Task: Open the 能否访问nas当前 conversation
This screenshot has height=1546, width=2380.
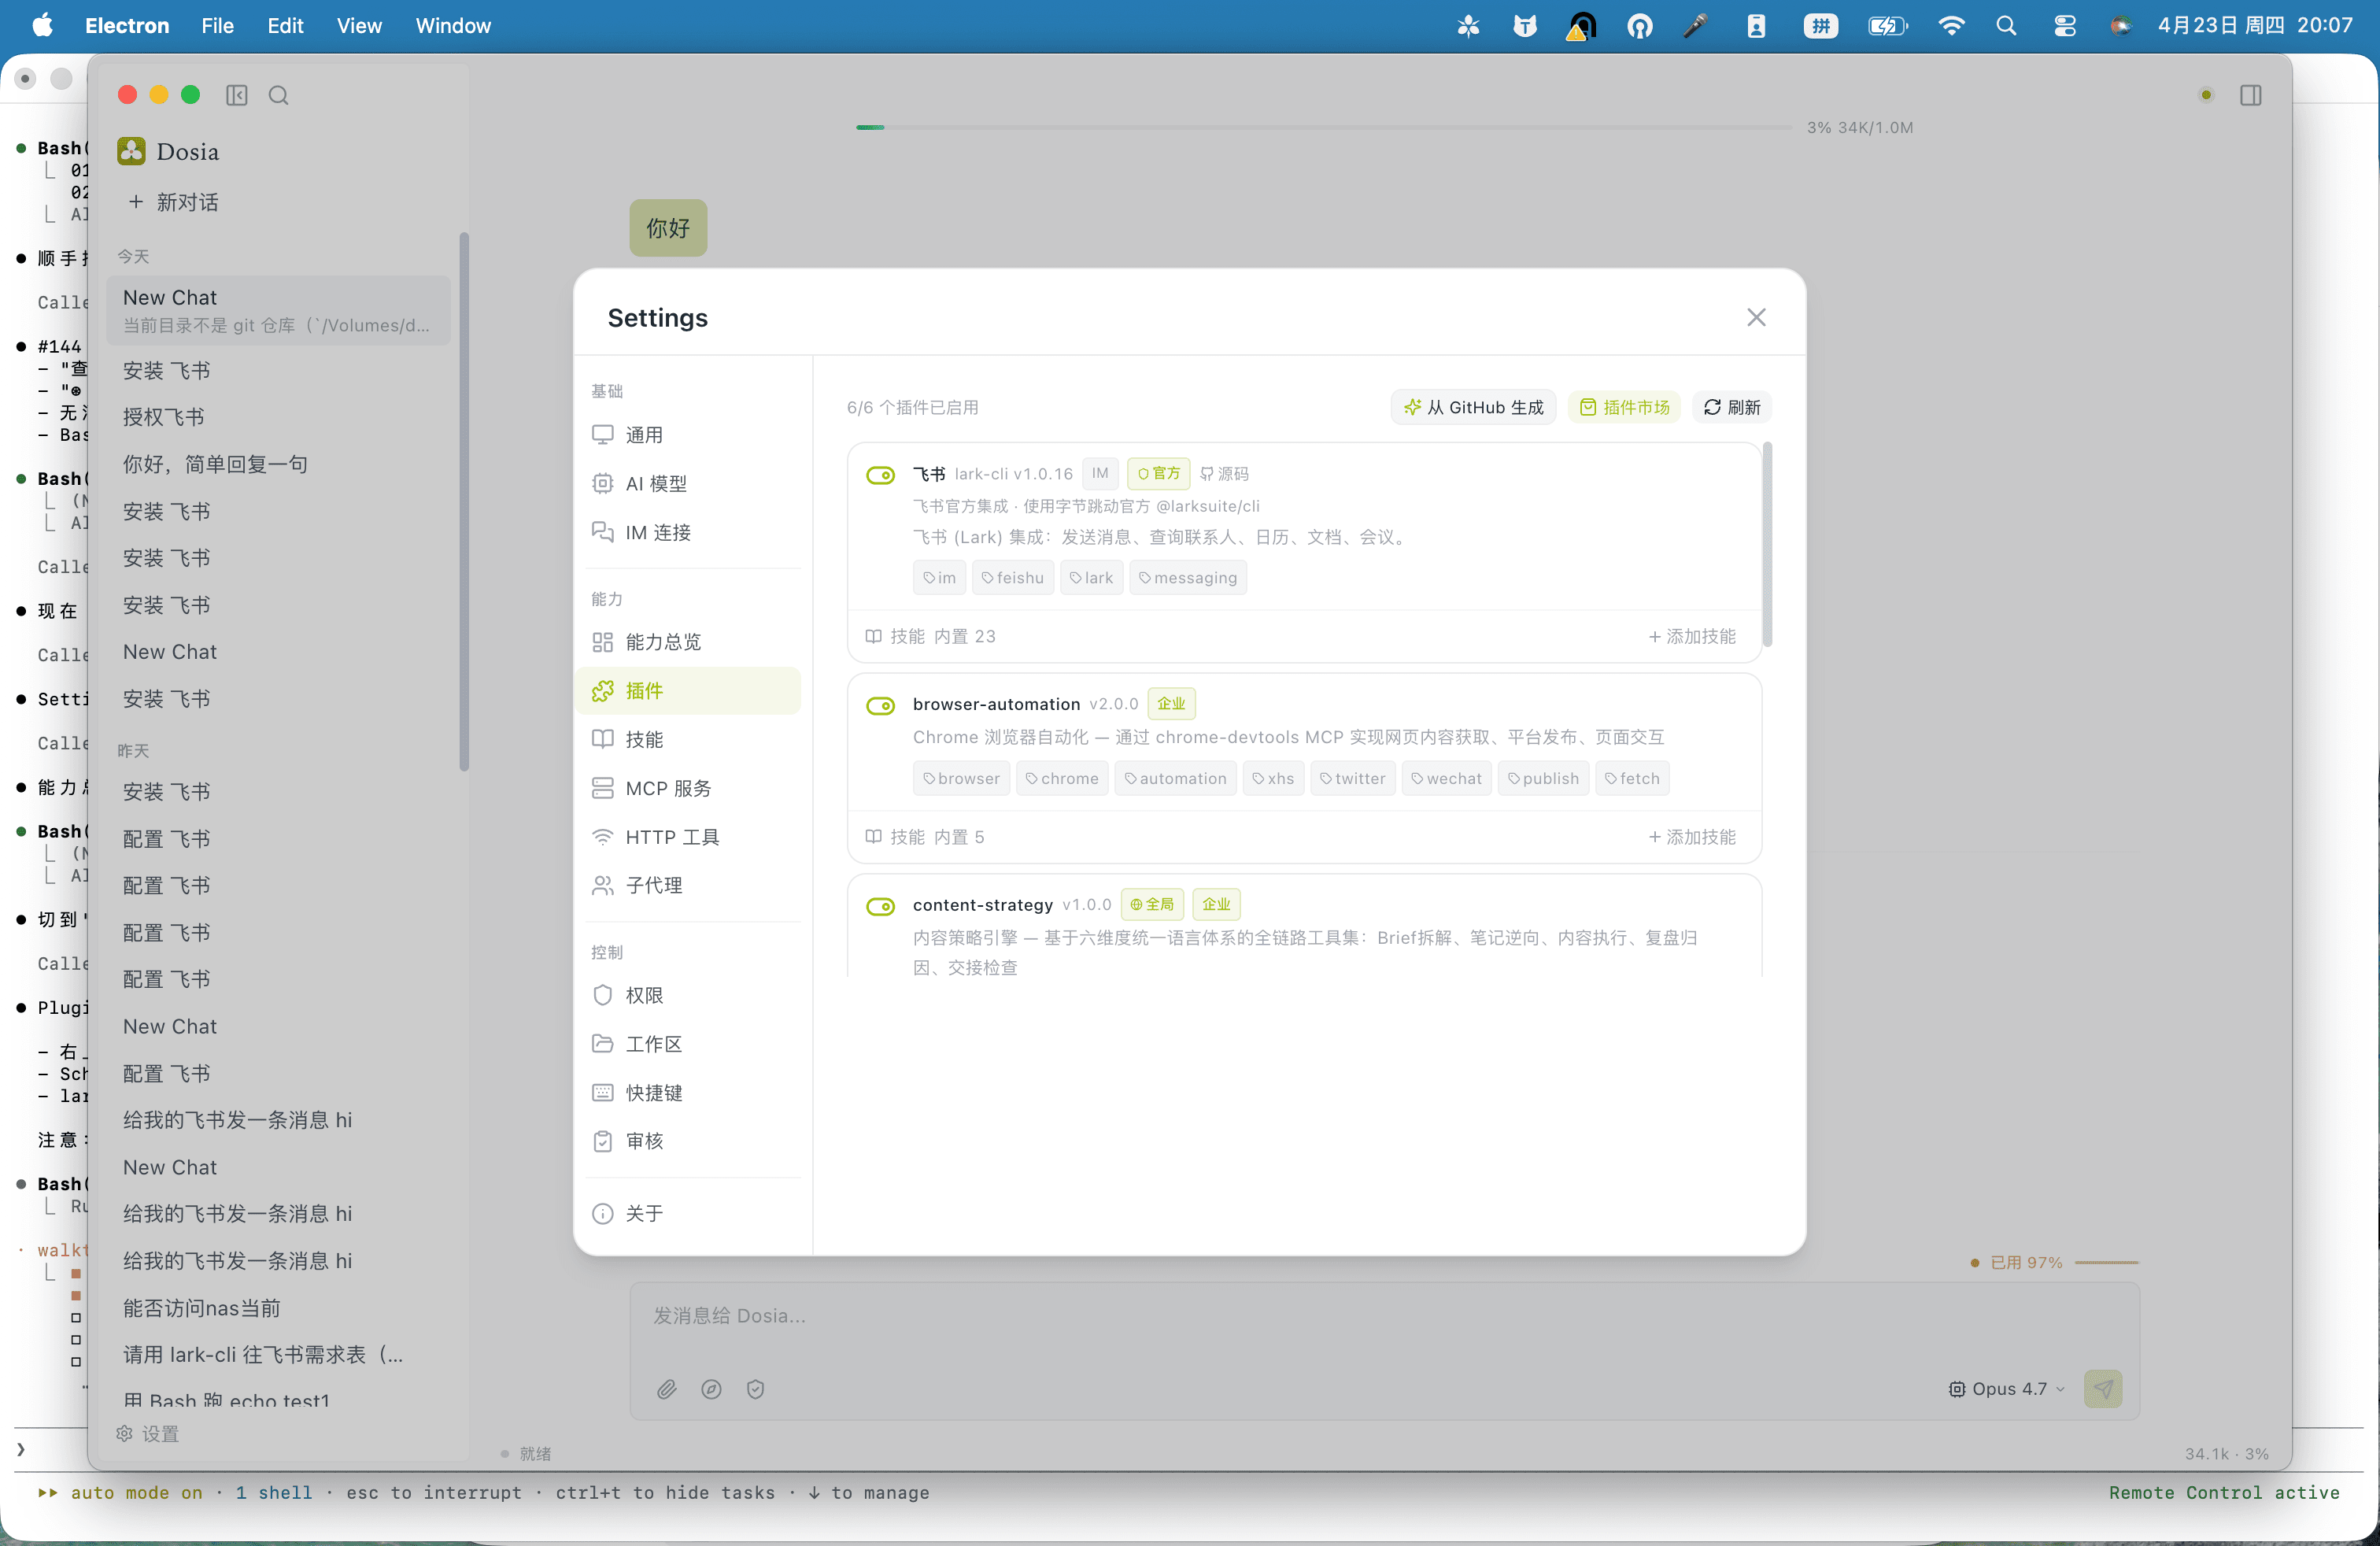Action: (x=278, y=1307)
